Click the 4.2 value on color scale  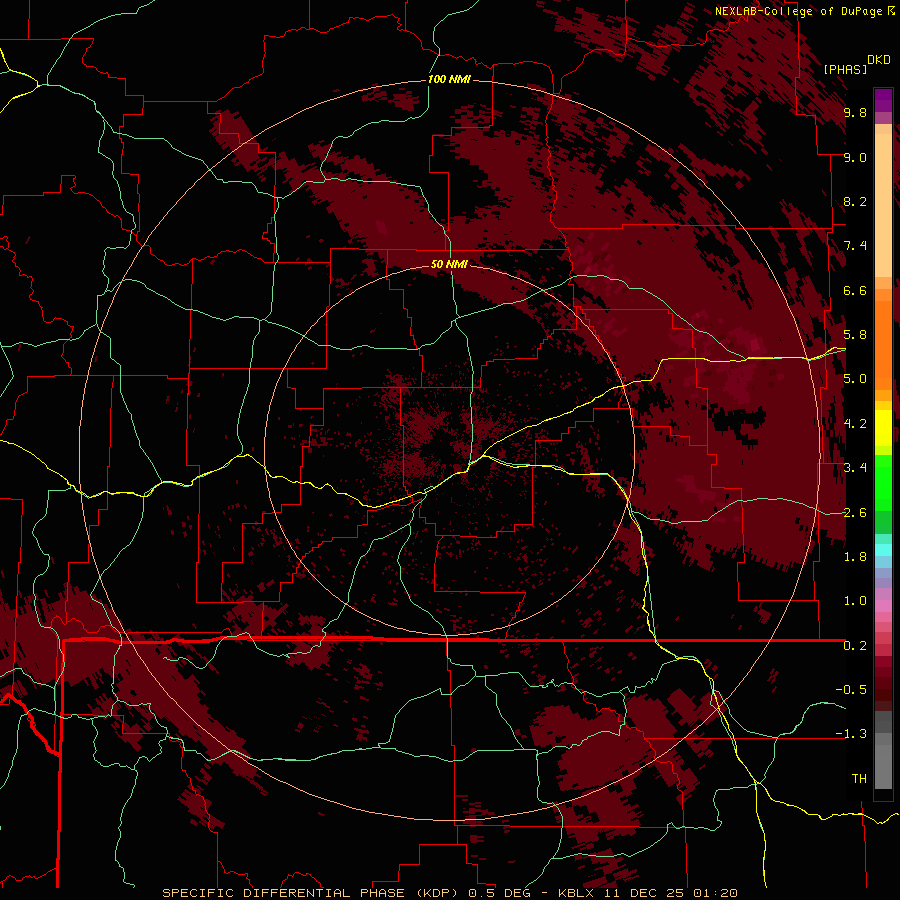[x=855, y=424]
